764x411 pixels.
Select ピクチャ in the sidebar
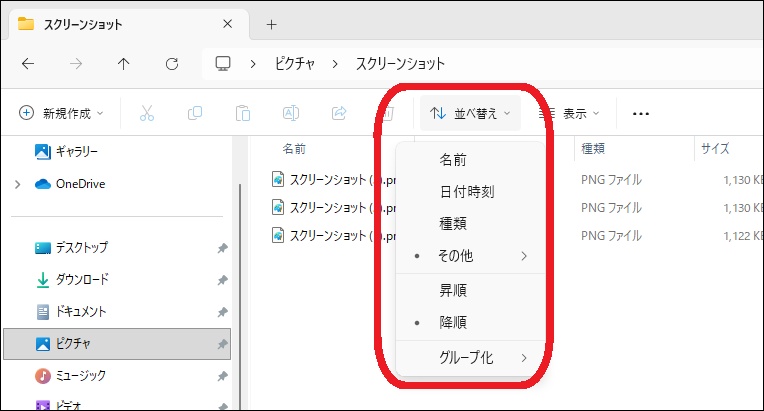coord(117,344)
